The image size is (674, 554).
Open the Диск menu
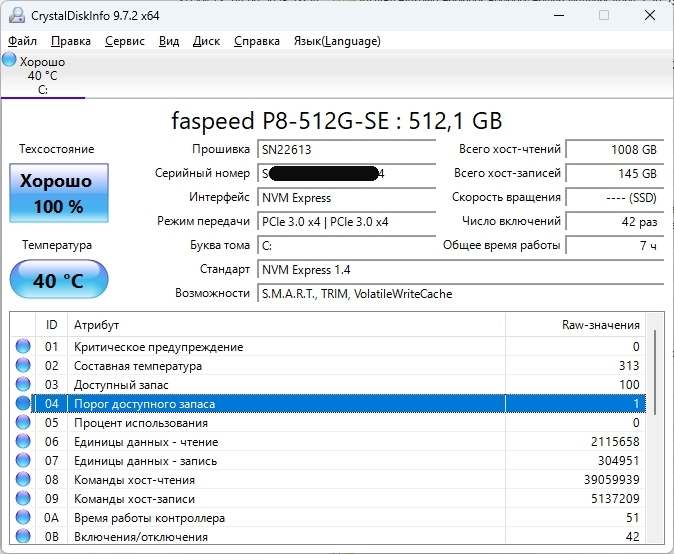click(x=206, y=41)
